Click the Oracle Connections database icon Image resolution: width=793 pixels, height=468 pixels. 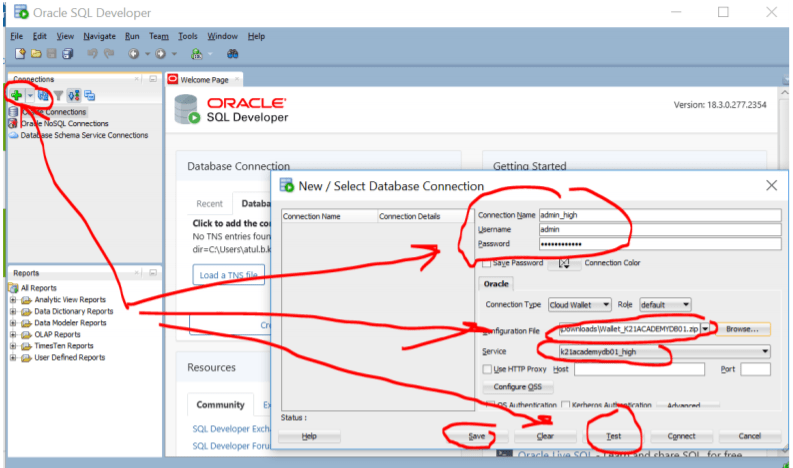[13, 112]
